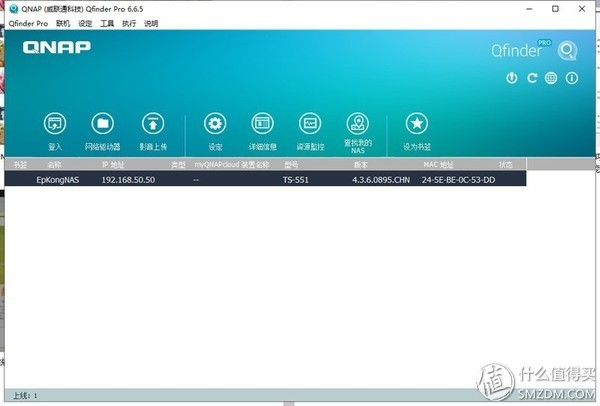Sort by 型号 column header

(291, 165)
